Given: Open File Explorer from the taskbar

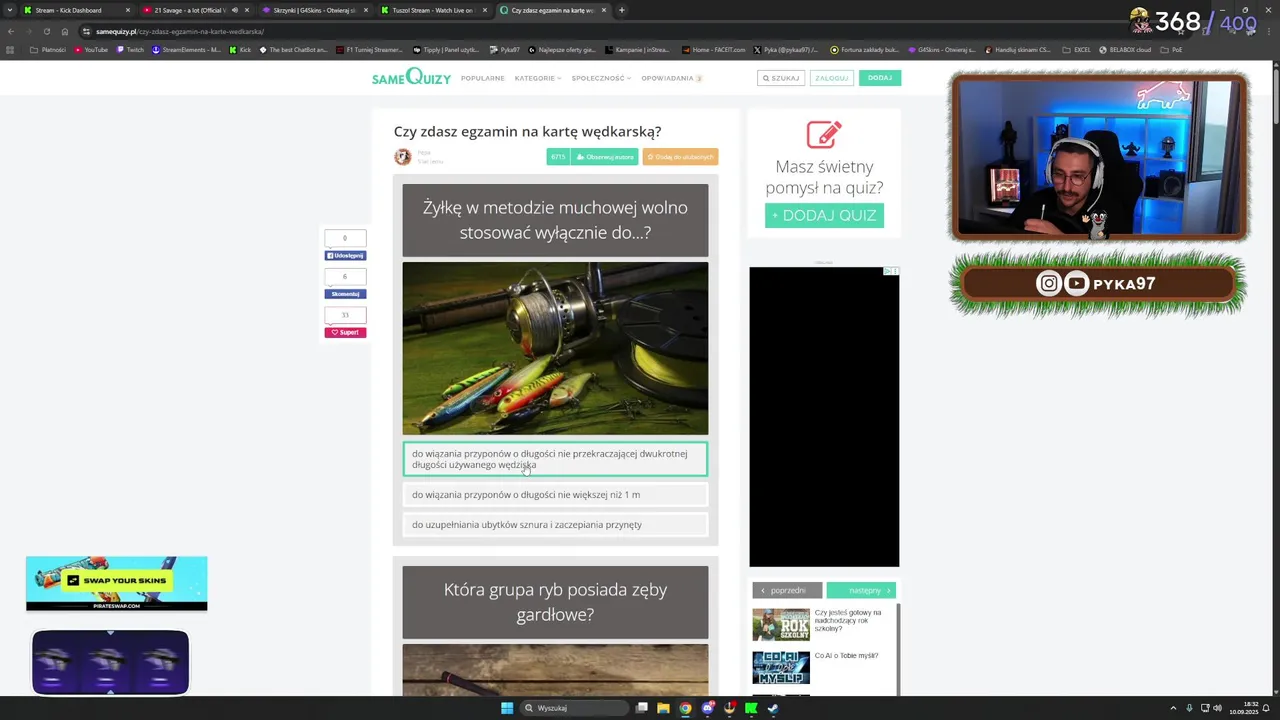Looking at the screenshot, I should pyautogui.click(x=663, y=708).
